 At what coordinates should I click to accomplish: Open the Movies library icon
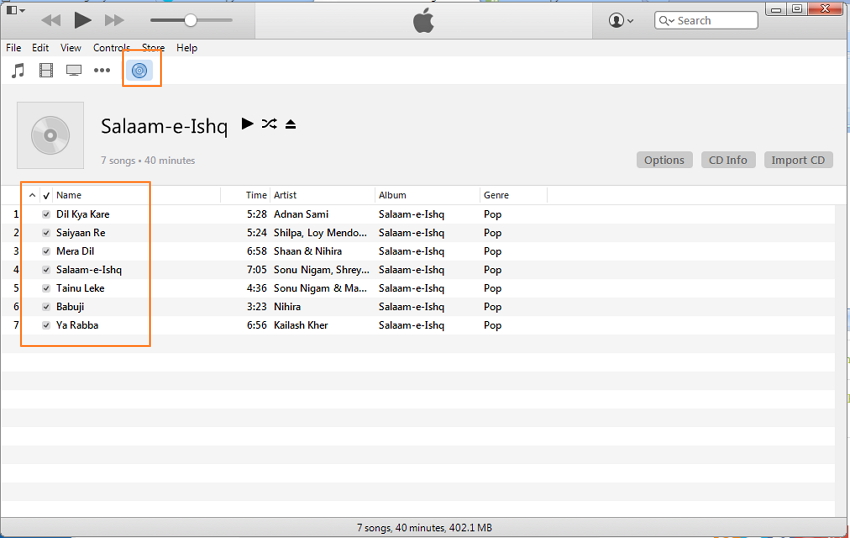(46, 70)
